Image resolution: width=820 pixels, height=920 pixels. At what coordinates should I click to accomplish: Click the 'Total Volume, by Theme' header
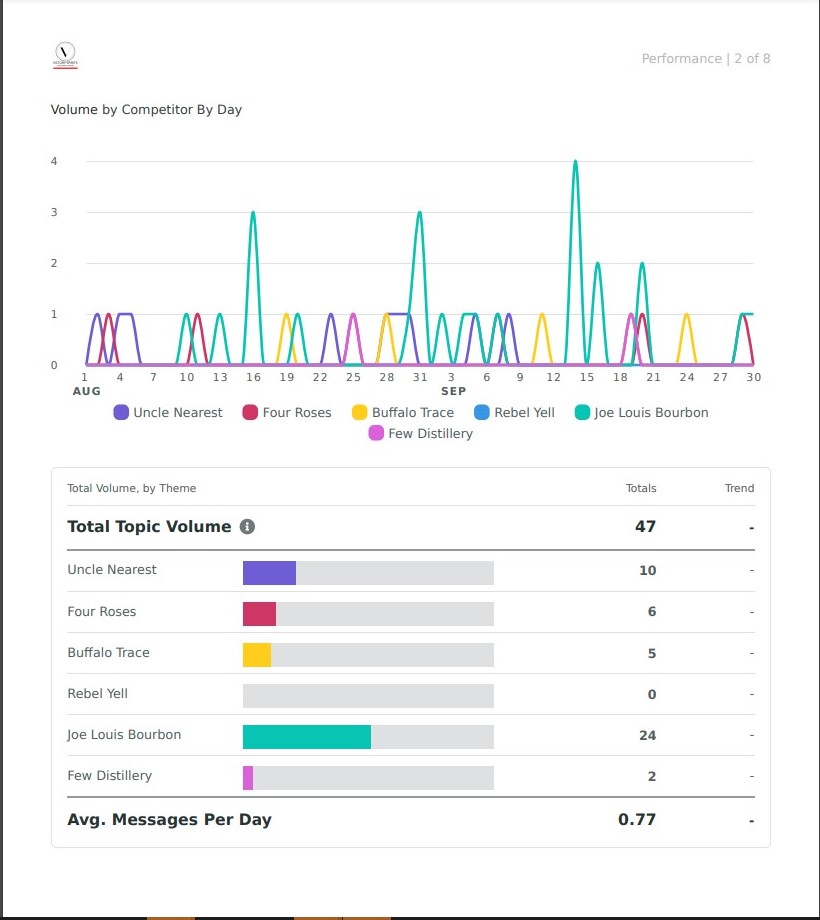131,488
